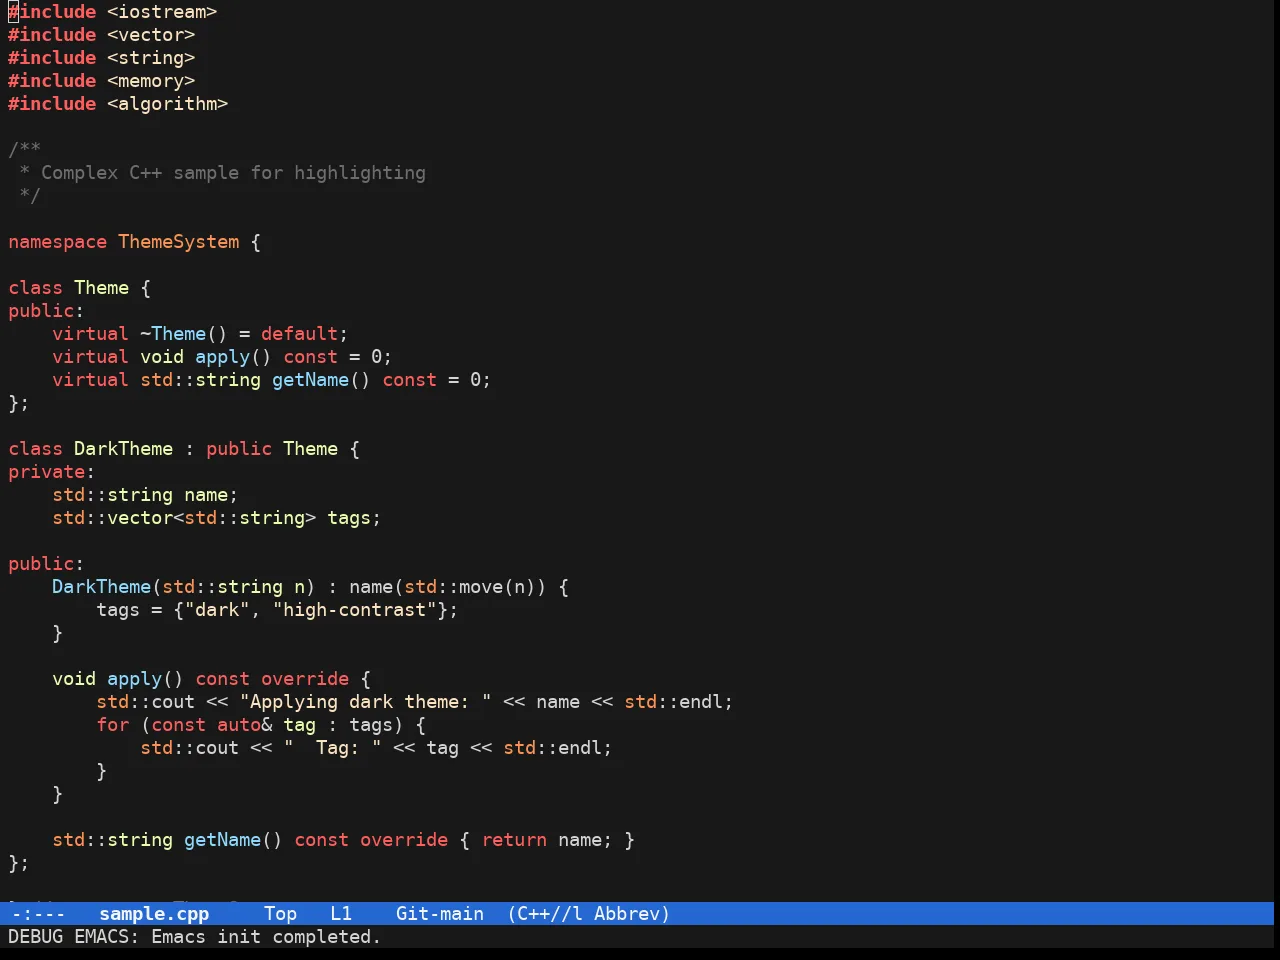Click the 'std::string name;' member line
Viewport: 1280px width, 960px height.
[145, 495]
